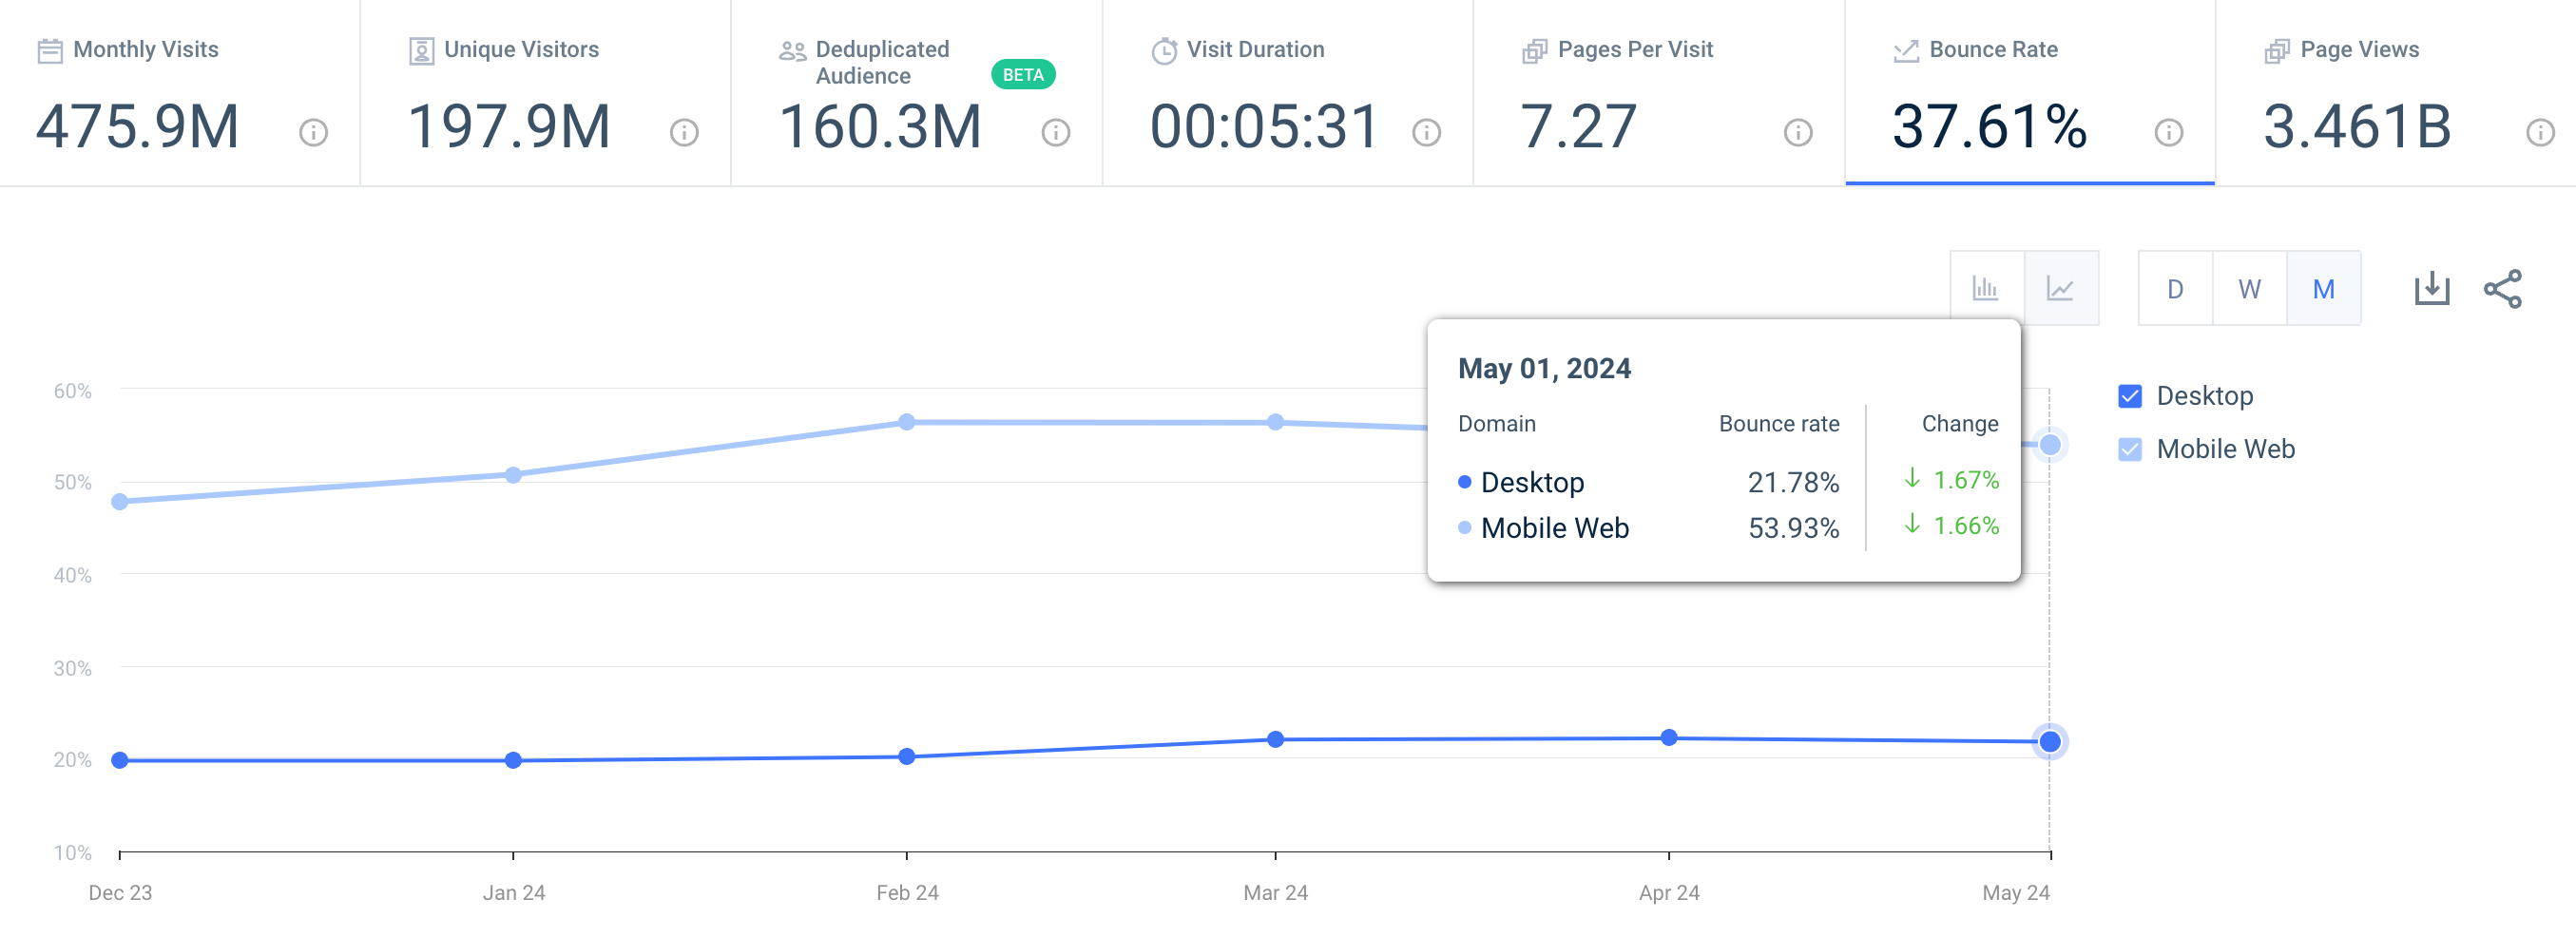2576x937 pixels.
Task: Uncheck the Desktop checkbox
Action: pos(2130,396)
